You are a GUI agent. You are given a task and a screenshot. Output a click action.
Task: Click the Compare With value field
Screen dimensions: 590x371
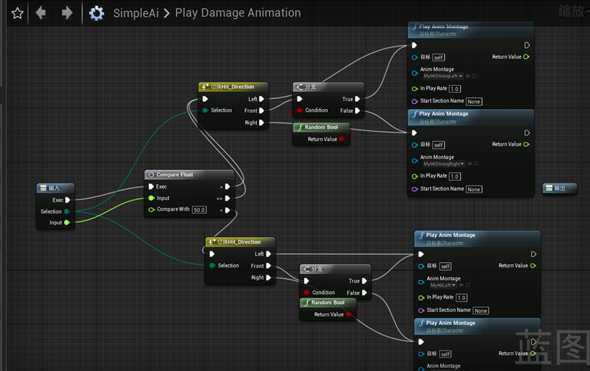199,210
